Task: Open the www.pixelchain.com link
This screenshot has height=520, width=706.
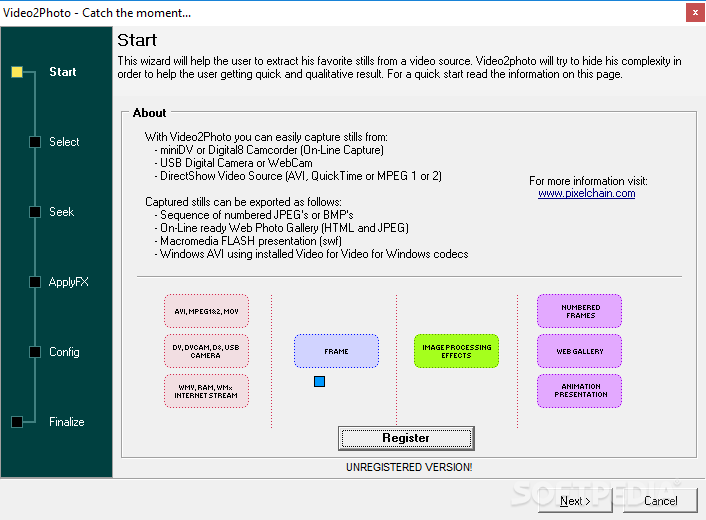Action: [587, 194]
